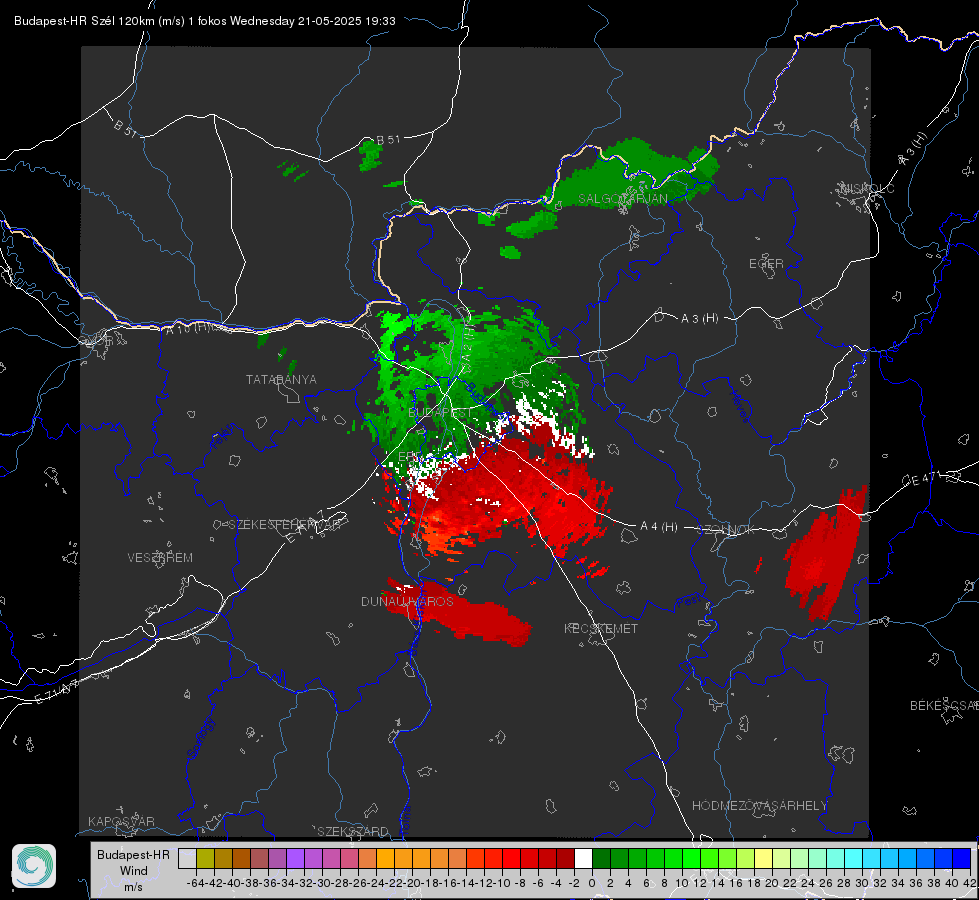Image resolution: width=979 pixels, height=900 pixels.
Task: Select the white zero-velocity swatch in legend
Action: 583,858
